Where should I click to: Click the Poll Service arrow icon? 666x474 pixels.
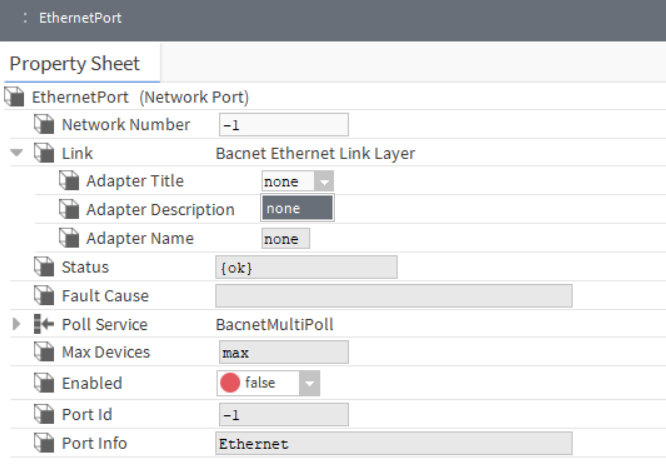point(43,325)
